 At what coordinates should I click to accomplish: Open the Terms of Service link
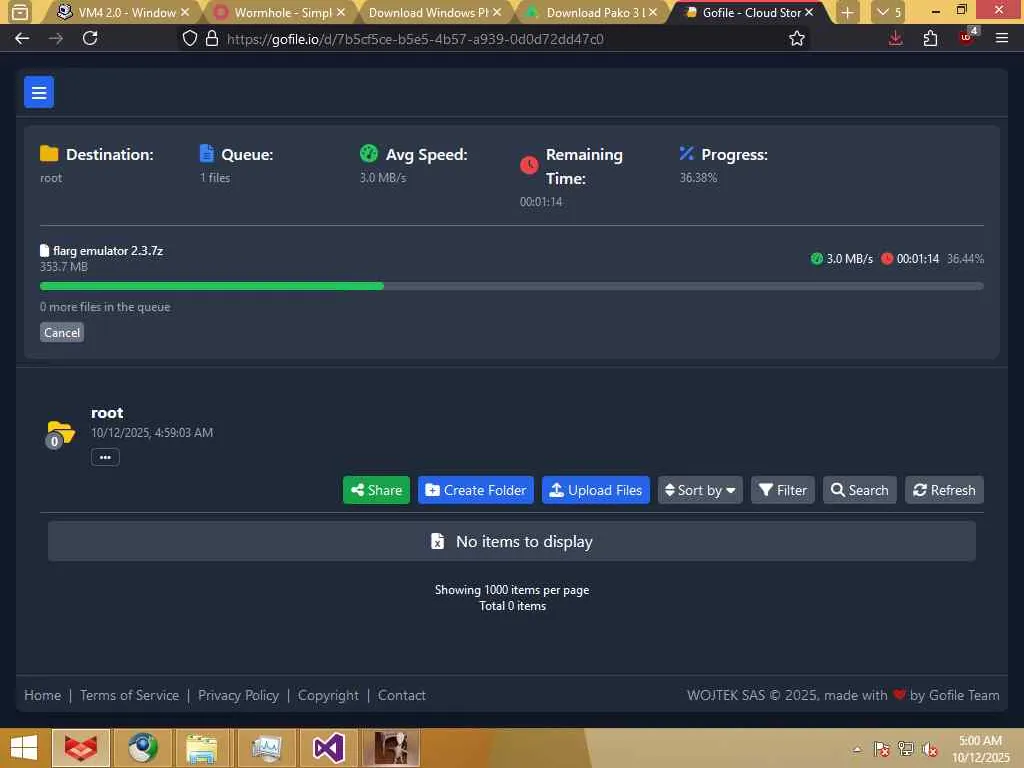coord(129,695)
